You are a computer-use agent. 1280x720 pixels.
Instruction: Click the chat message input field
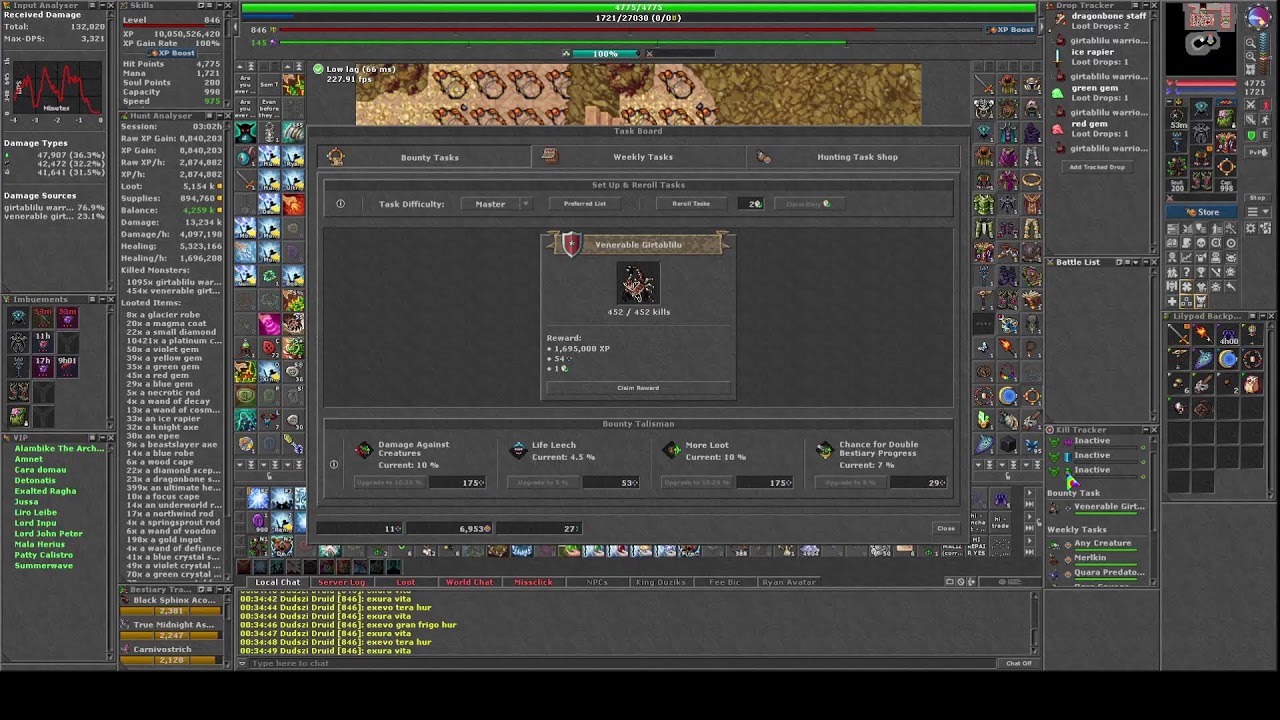tap(620, 663)
